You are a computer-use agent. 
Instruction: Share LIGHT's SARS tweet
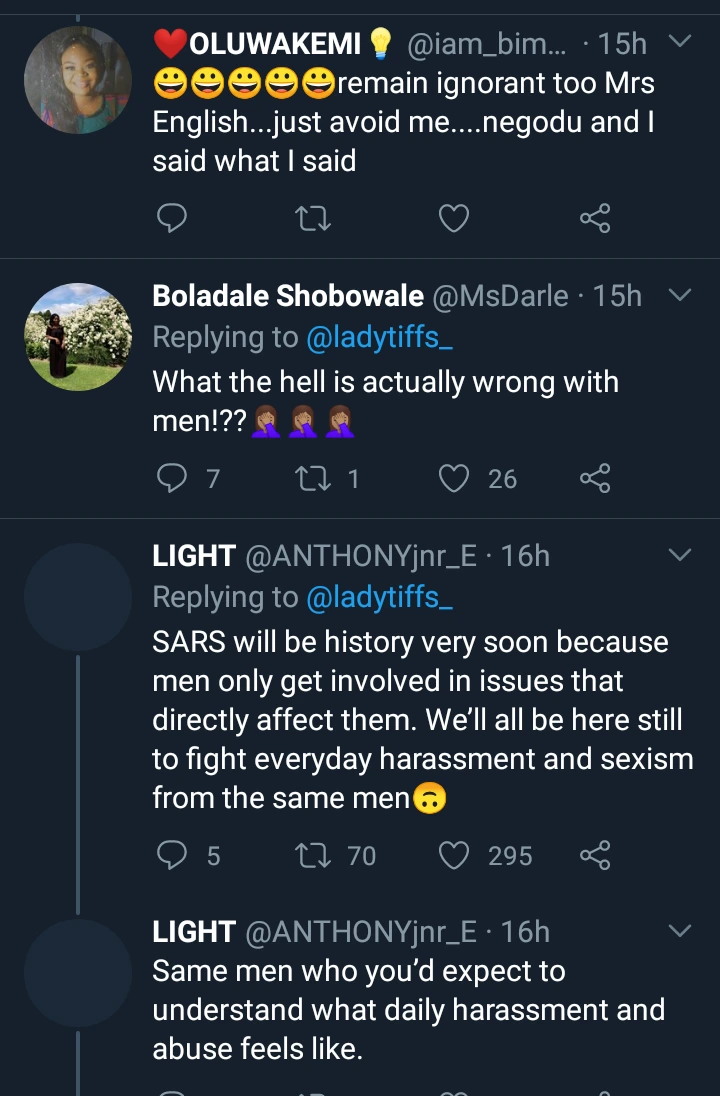point(595,855)
